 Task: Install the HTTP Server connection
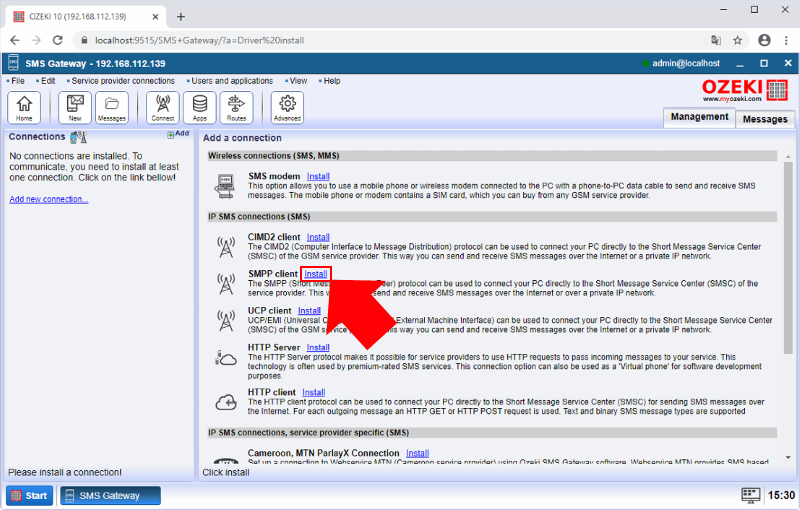(x=318, y=347)
